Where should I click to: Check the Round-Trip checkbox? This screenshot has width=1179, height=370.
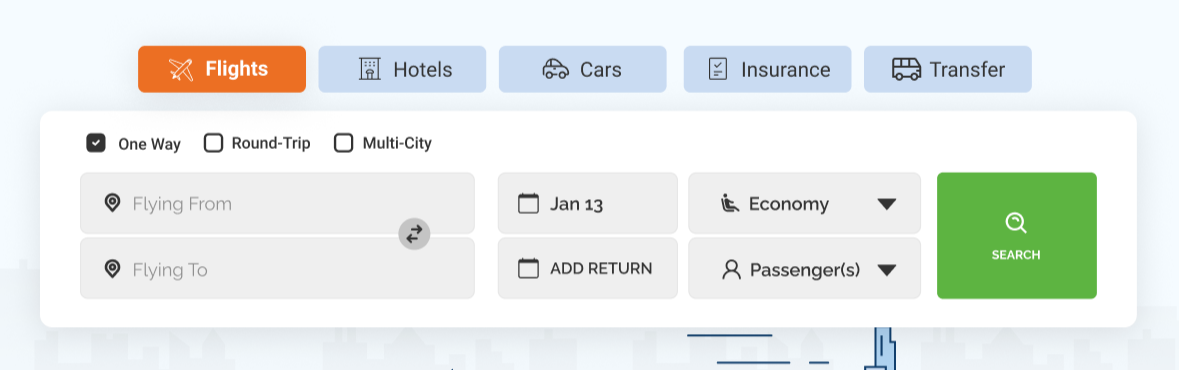(x=214, y=143)
